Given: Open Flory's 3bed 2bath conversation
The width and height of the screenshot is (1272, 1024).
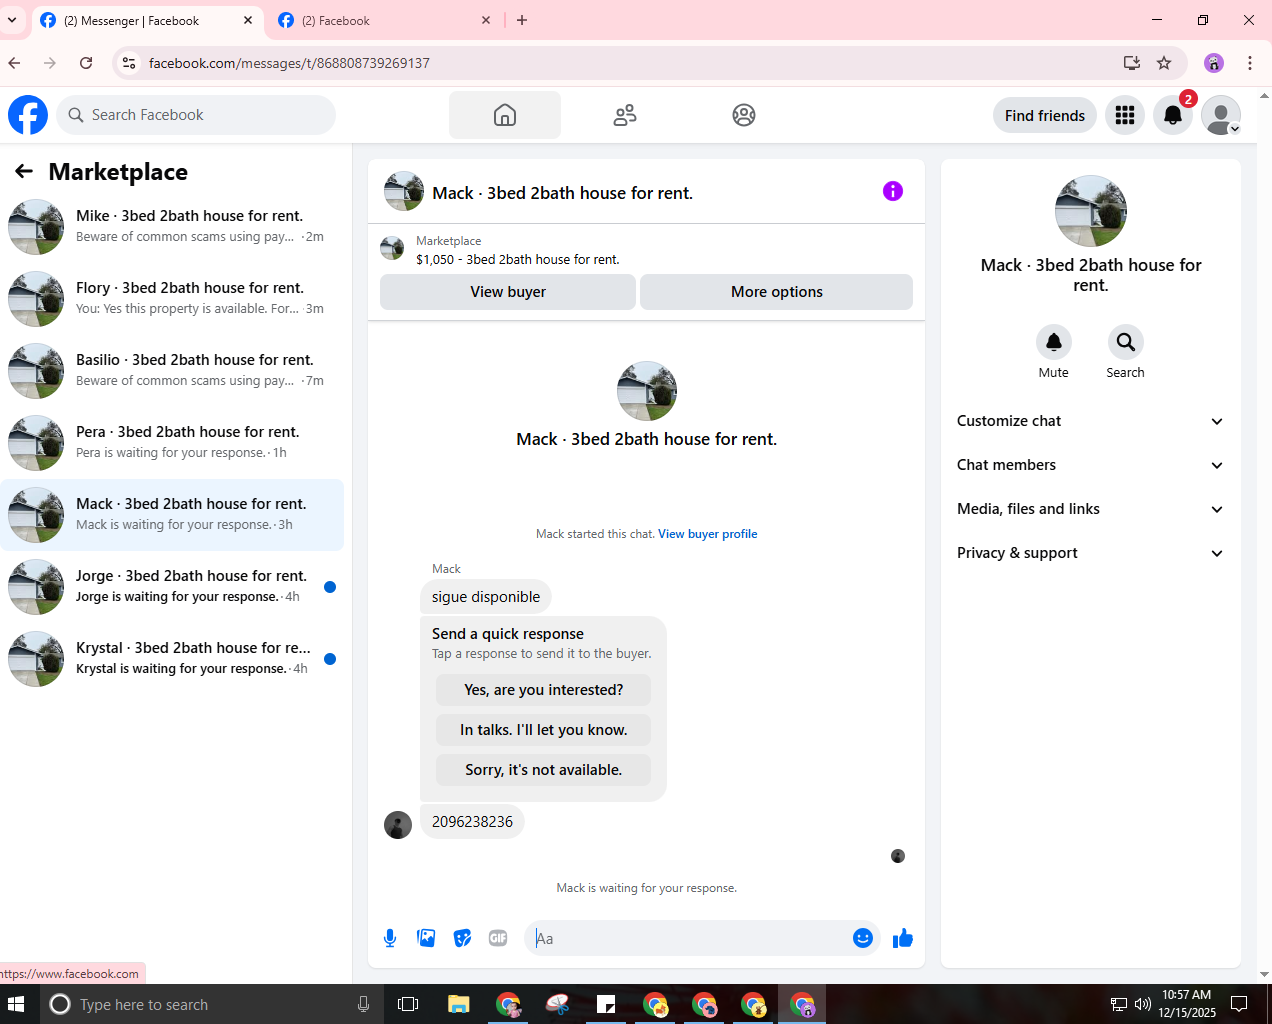Looking at the screenshot, I should click(x=172, y=299).
